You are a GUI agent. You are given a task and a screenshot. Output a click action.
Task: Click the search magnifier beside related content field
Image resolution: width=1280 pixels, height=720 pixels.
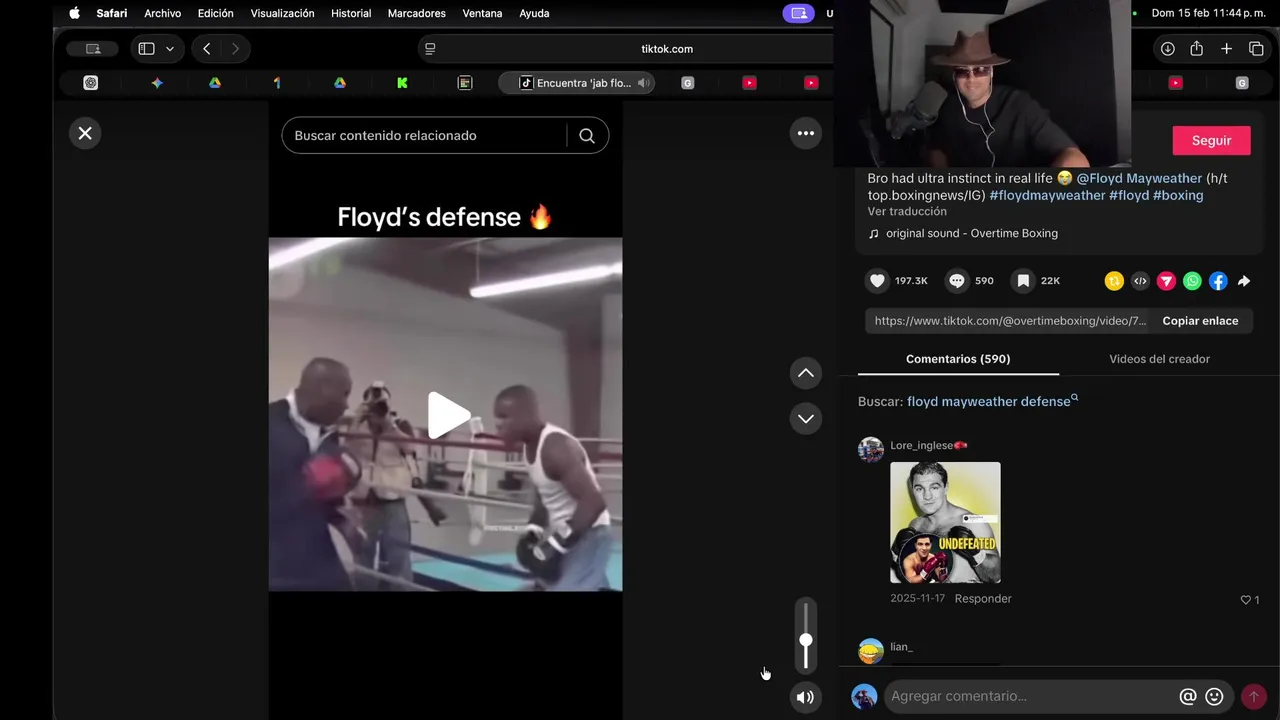[x=587, y=136]
